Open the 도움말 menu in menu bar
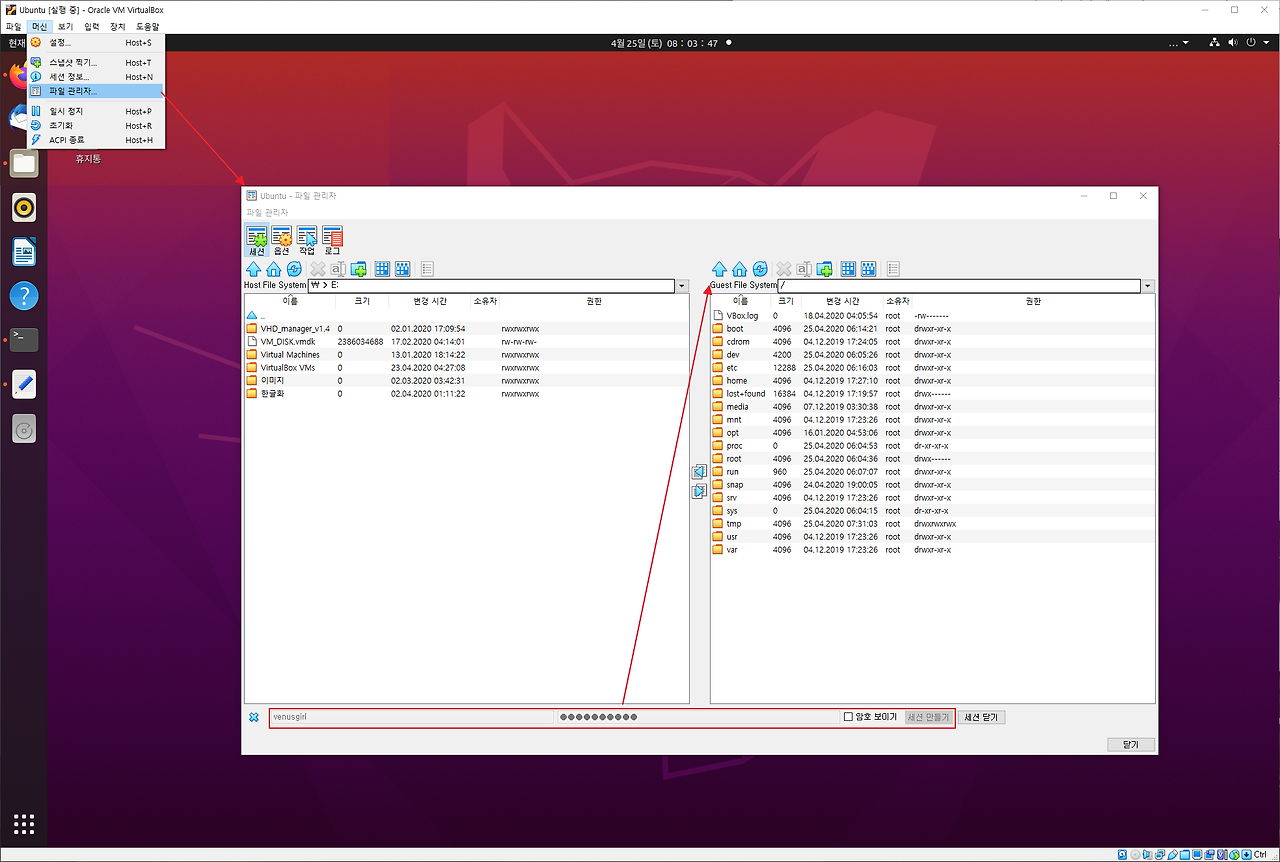 (x=148, y=26)
